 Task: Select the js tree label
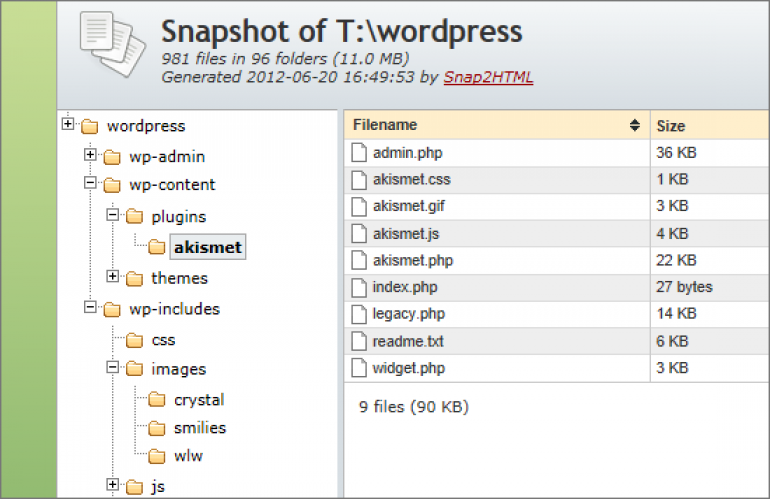click(x=158, y=487)
